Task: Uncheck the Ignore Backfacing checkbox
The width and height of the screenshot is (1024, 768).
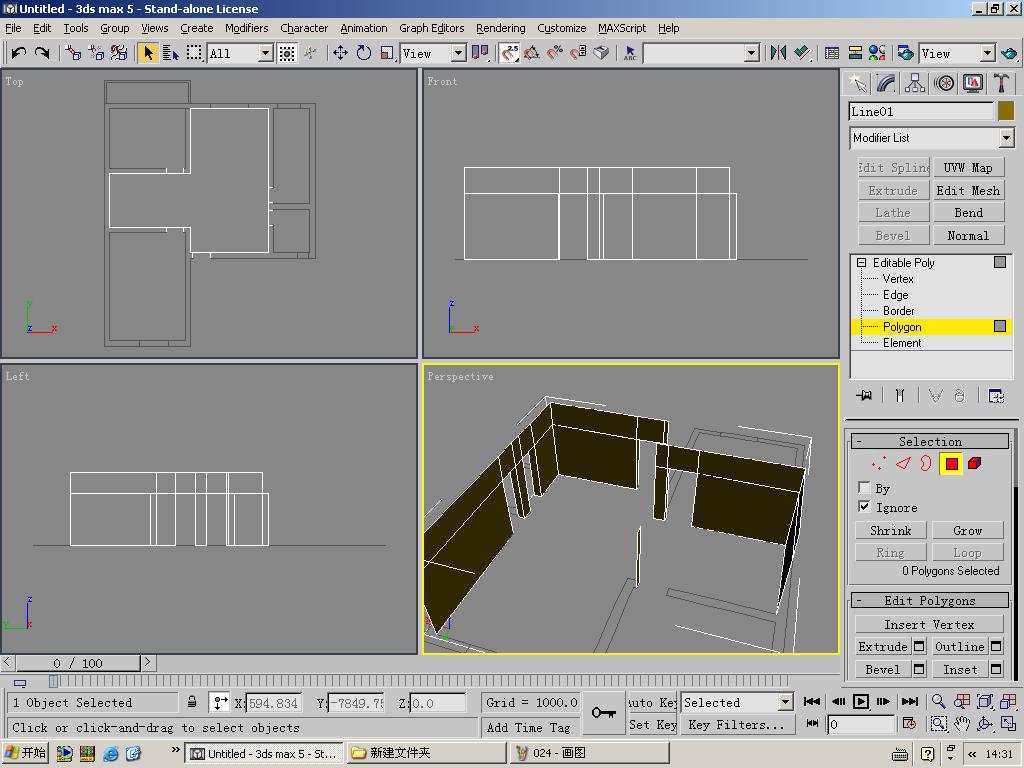Action: (864, 507)
